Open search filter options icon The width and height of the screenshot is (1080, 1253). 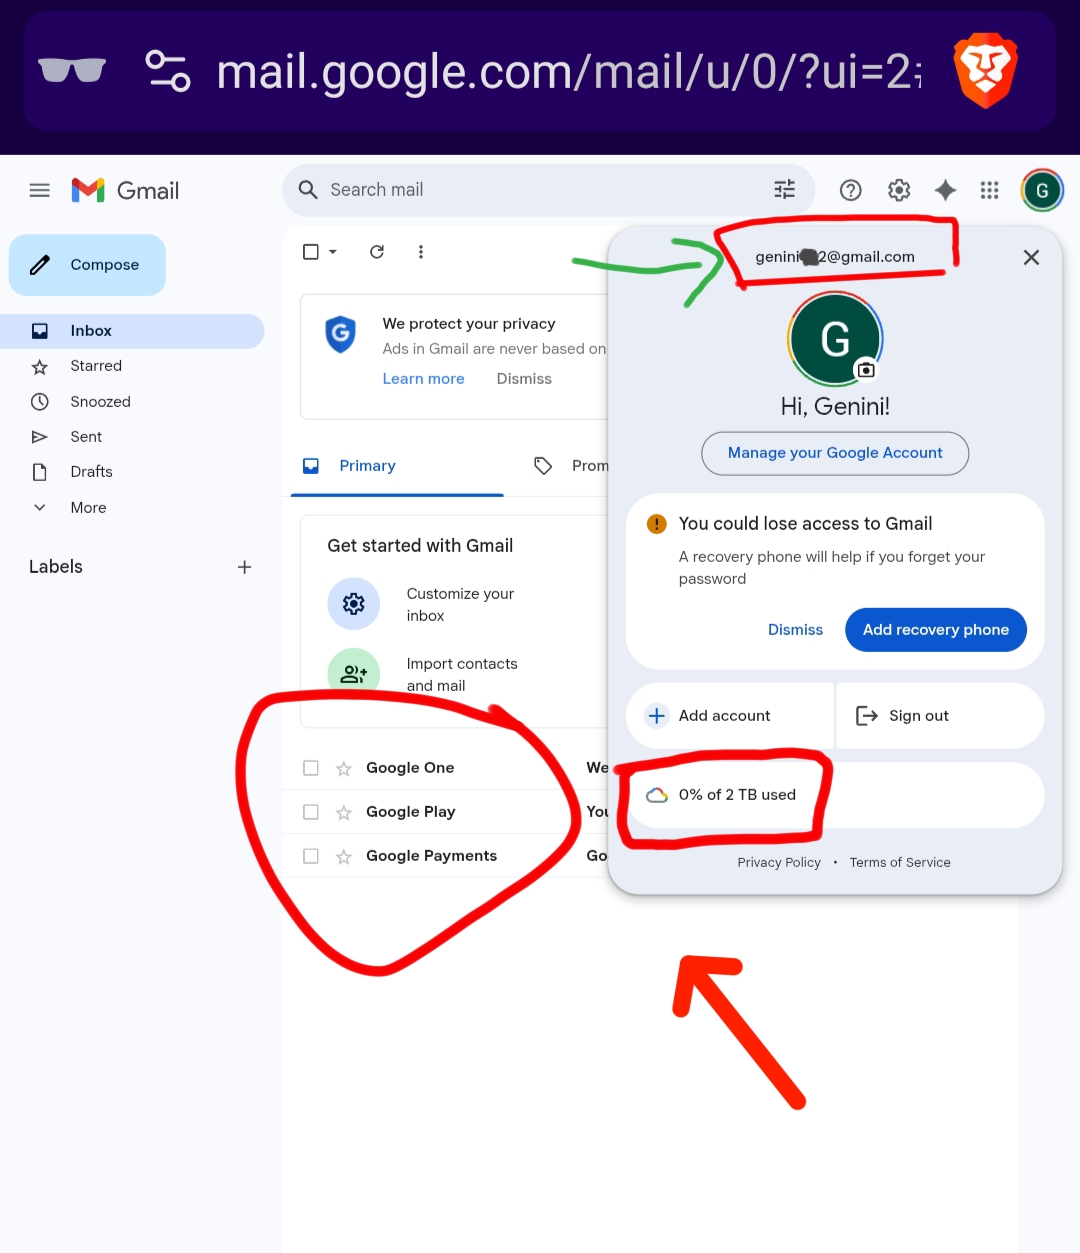785,190
